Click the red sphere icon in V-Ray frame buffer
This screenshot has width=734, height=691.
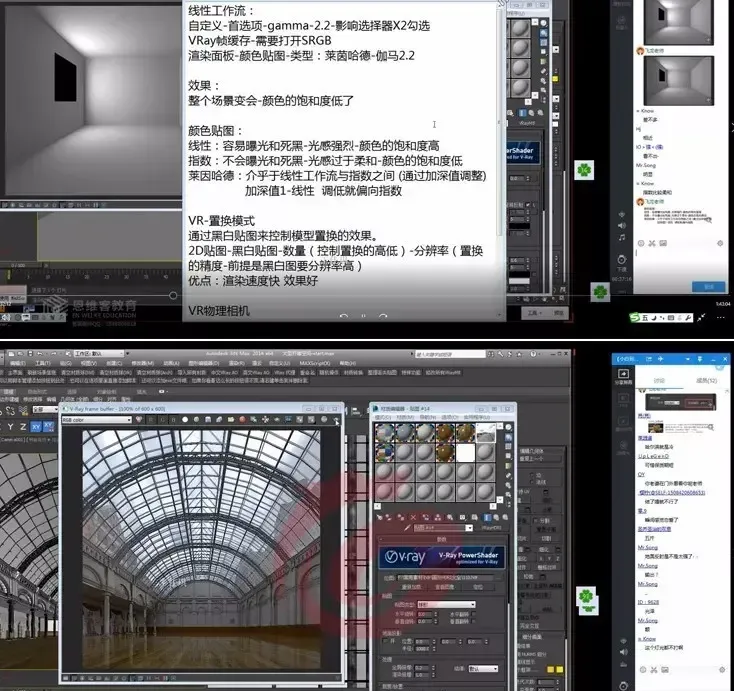click(242, 419)
